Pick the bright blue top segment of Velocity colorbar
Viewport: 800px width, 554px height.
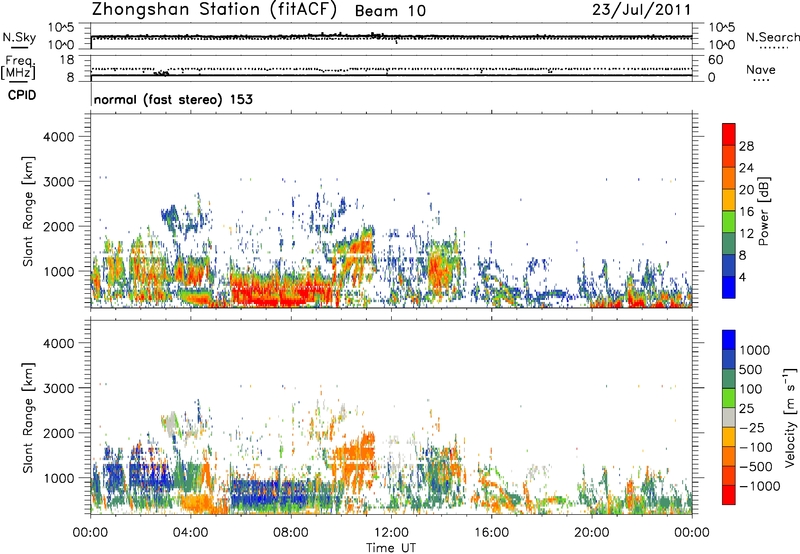click(x=729, y=340)
